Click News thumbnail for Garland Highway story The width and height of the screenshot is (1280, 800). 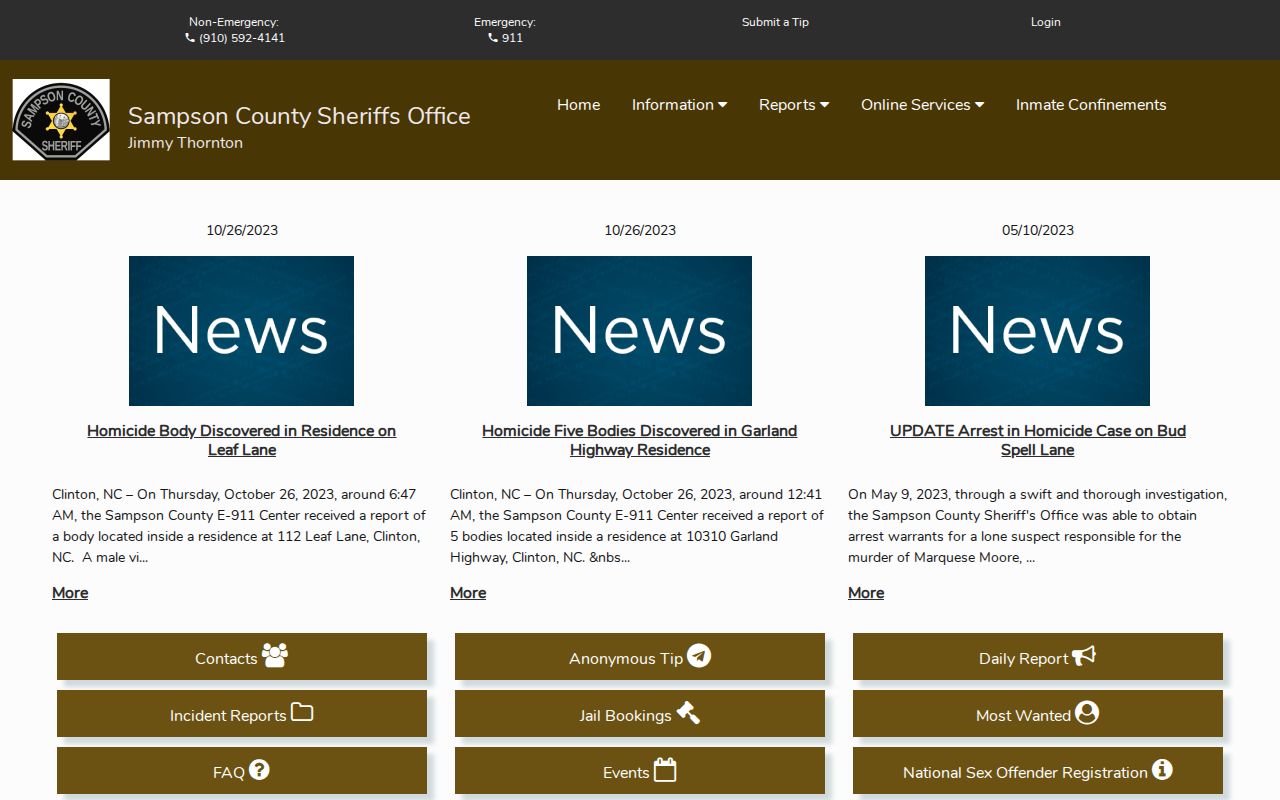click(x=639, y=331)
